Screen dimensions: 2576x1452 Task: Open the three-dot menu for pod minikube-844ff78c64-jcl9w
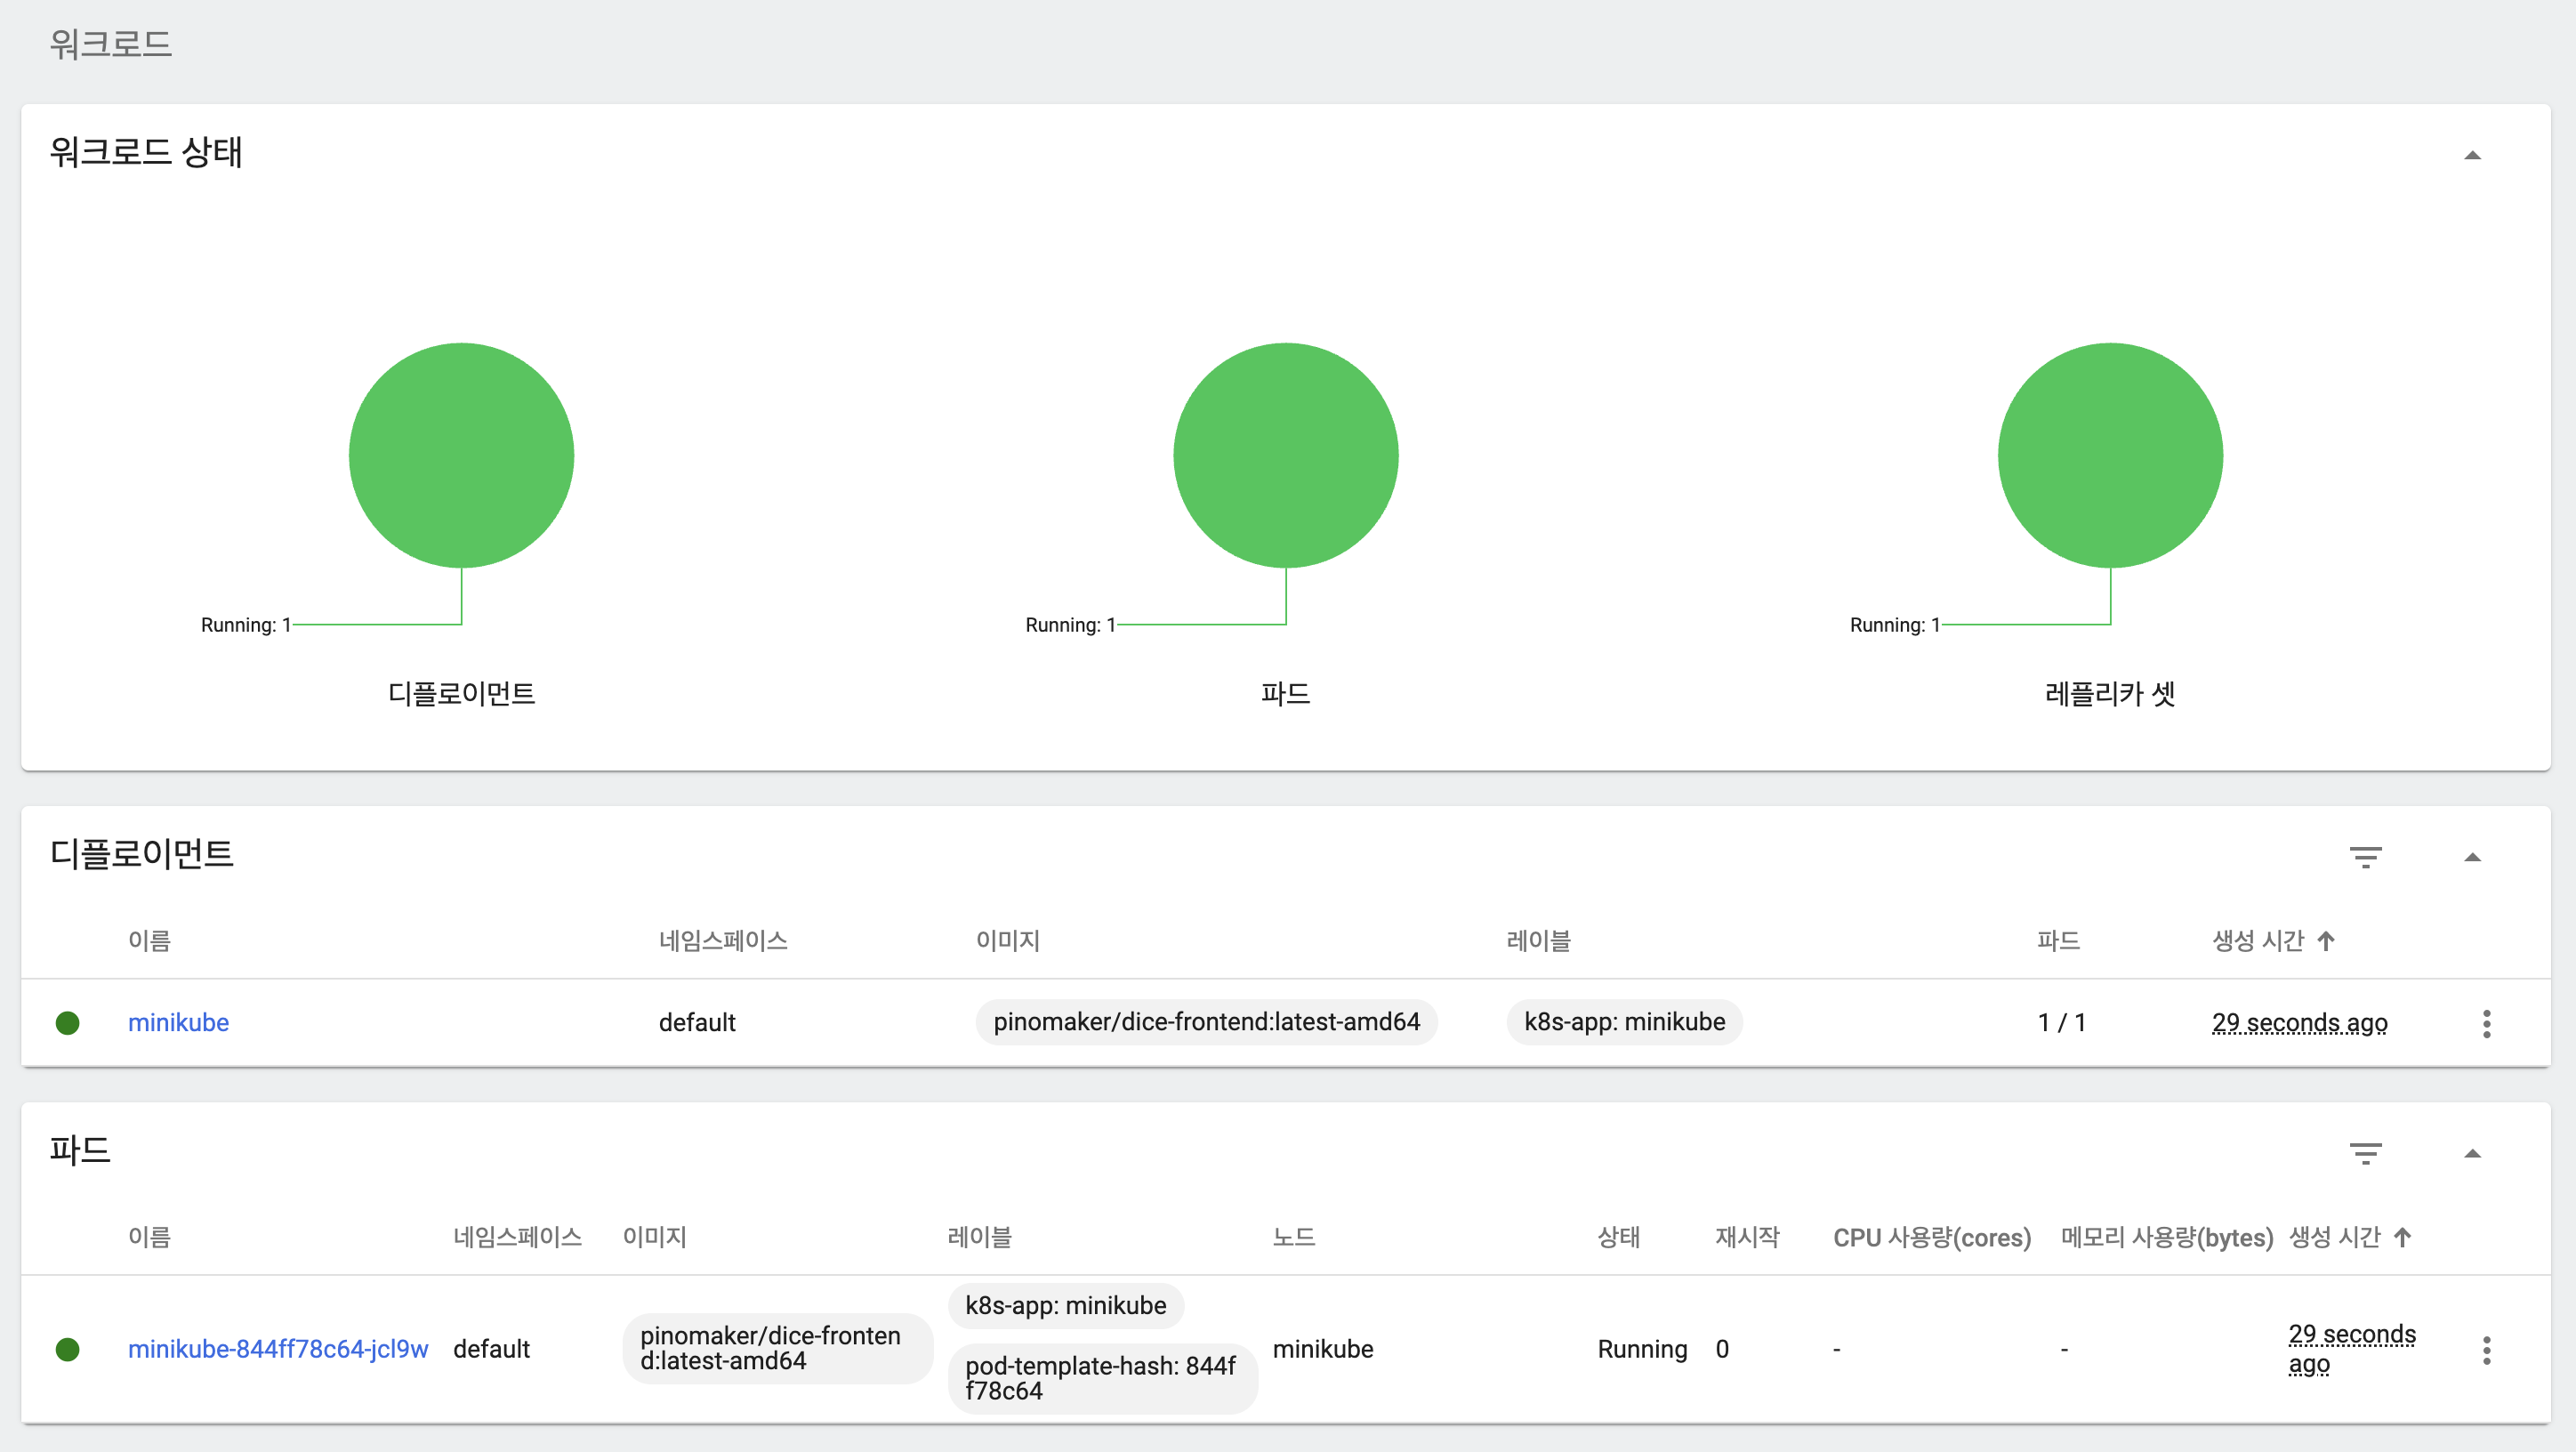point(2486,1350)
